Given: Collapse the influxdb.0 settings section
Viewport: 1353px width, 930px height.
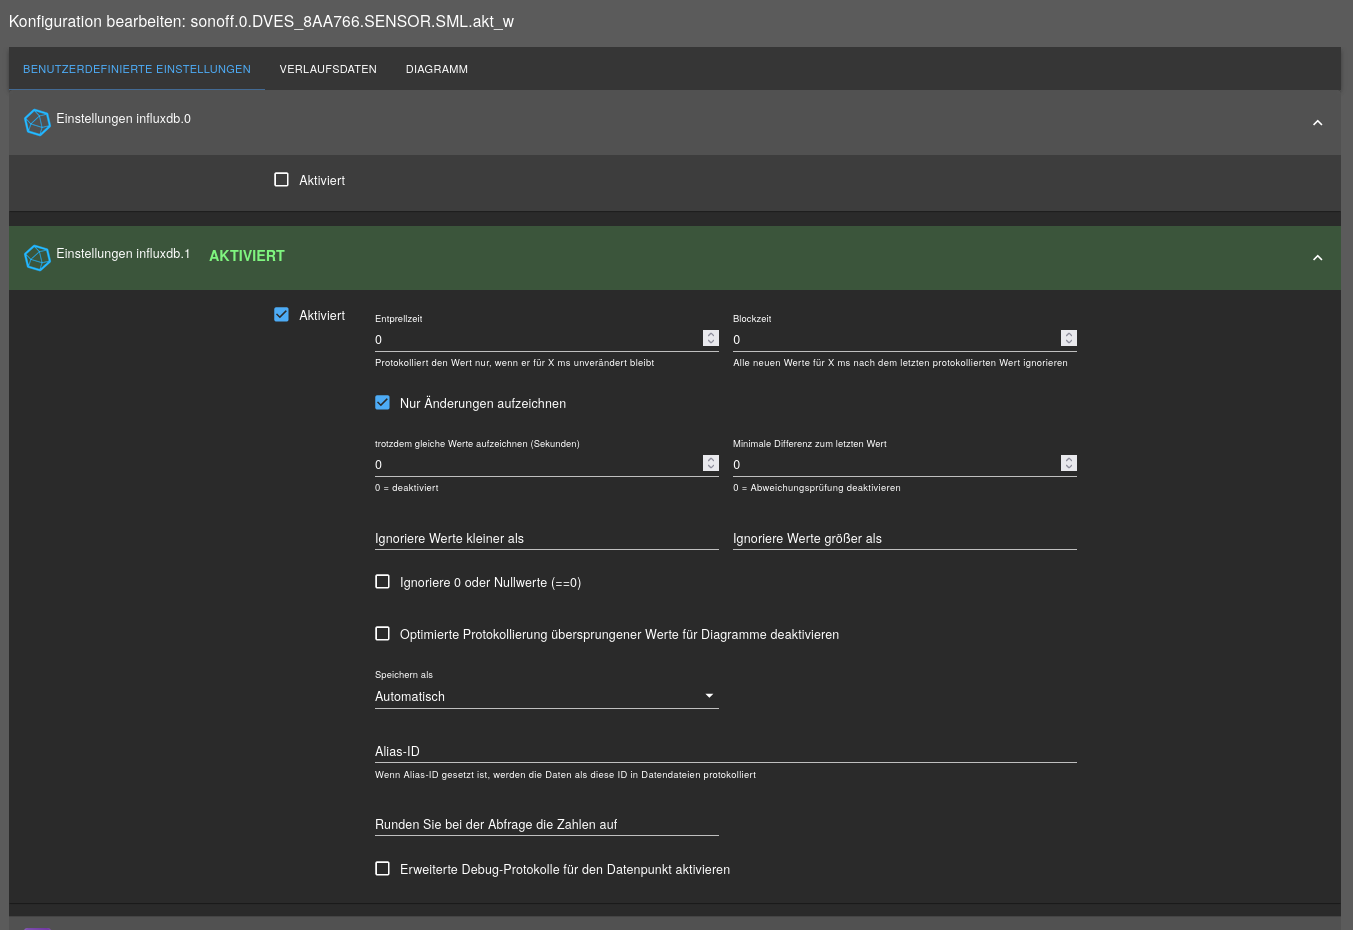Looking at the screenshot, I should click(x=1317, y=123).
